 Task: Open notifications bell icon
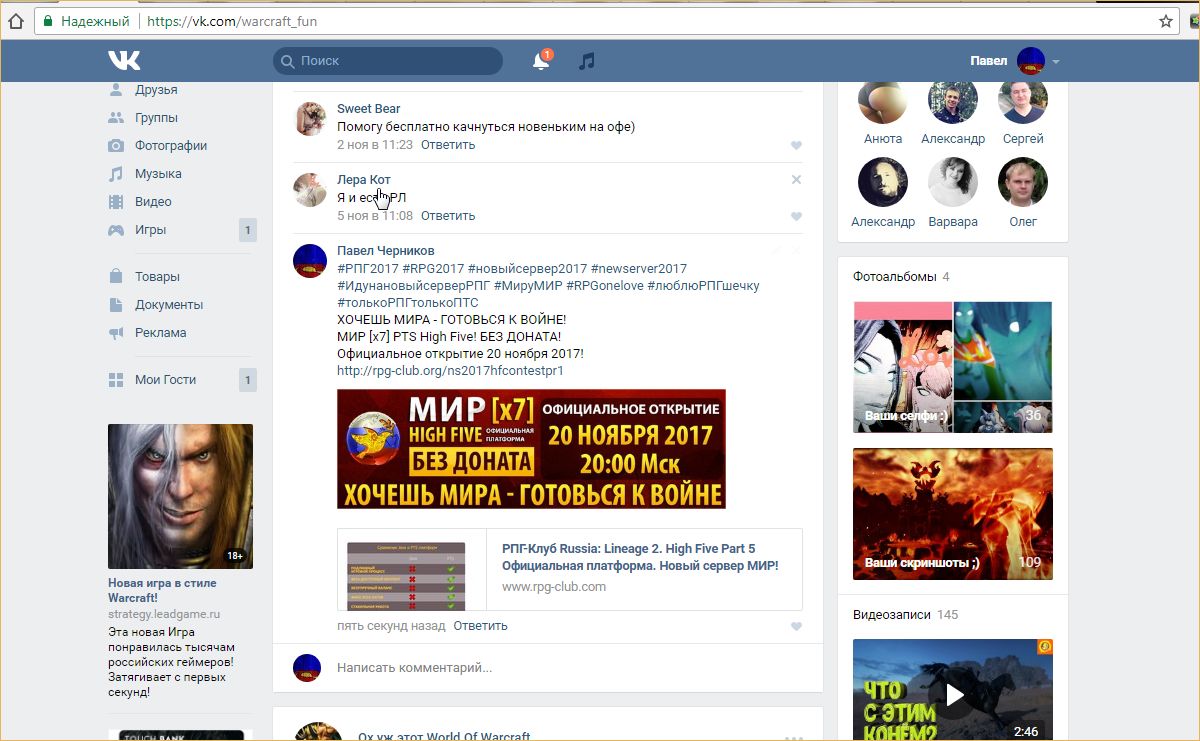point(541,61)
